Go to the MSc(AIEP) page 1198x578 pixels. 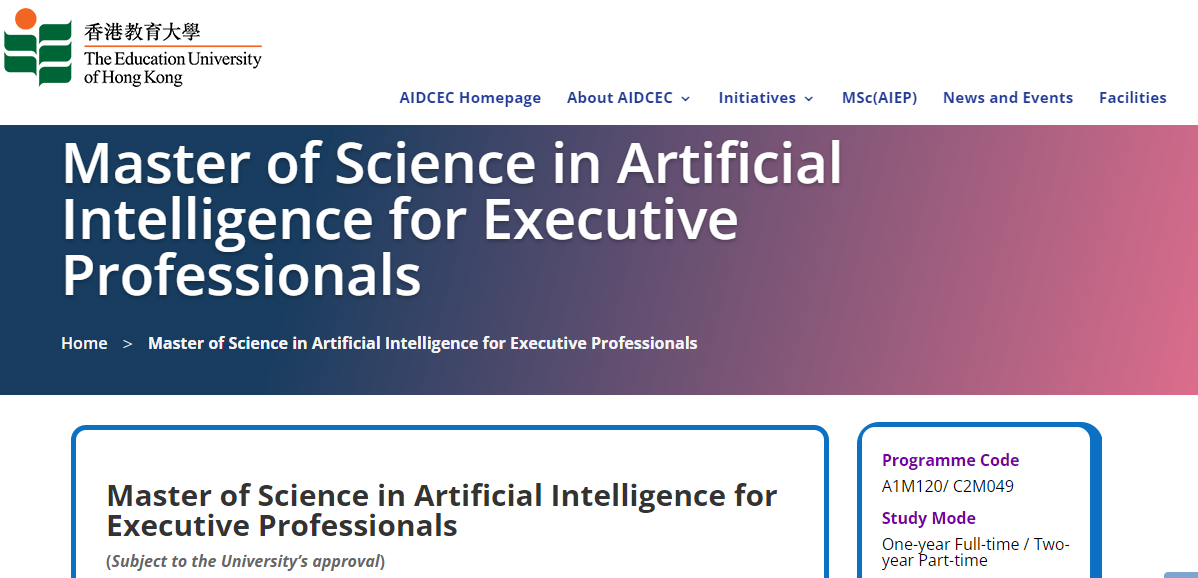(879, 98)
